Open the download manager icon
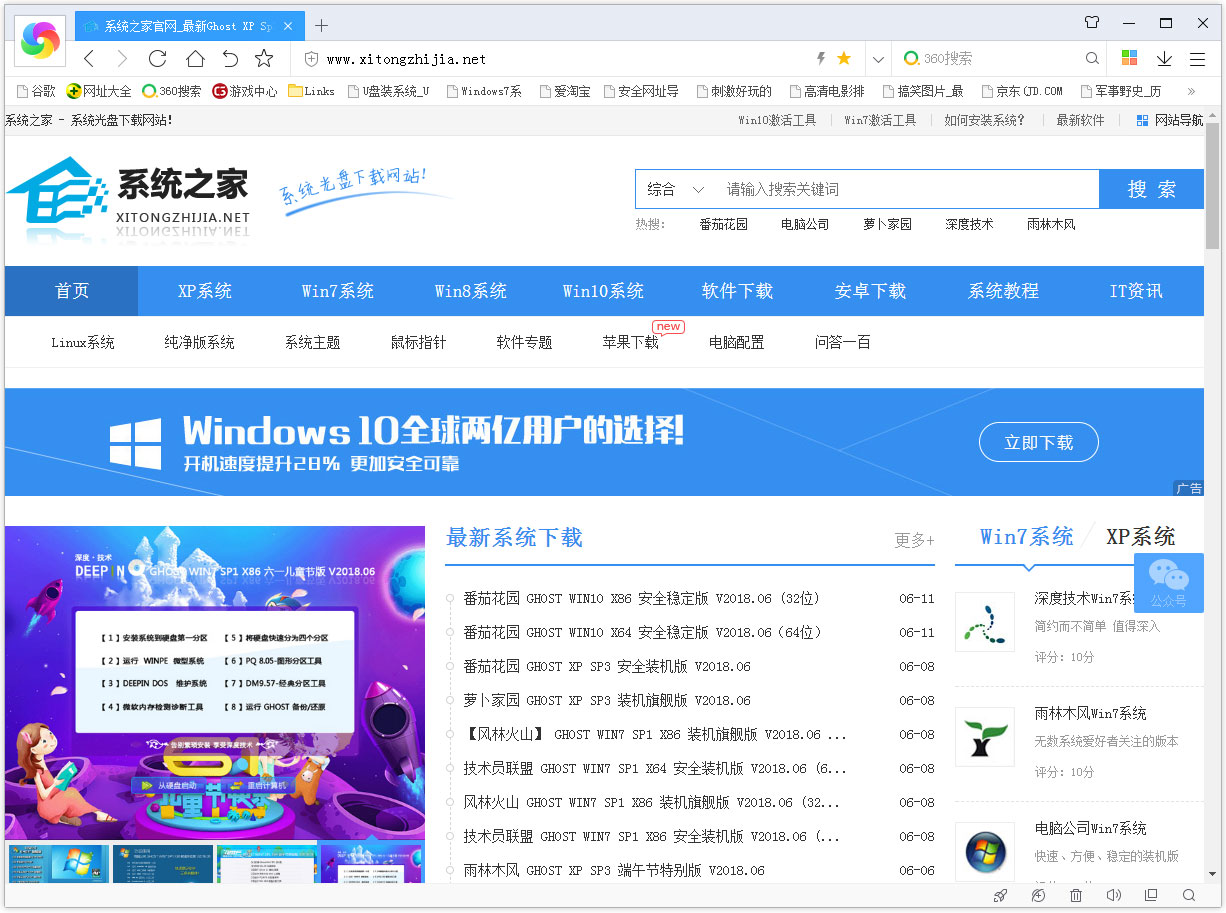This screenshot has height=913, width=1226. [x=1164, y=58]
